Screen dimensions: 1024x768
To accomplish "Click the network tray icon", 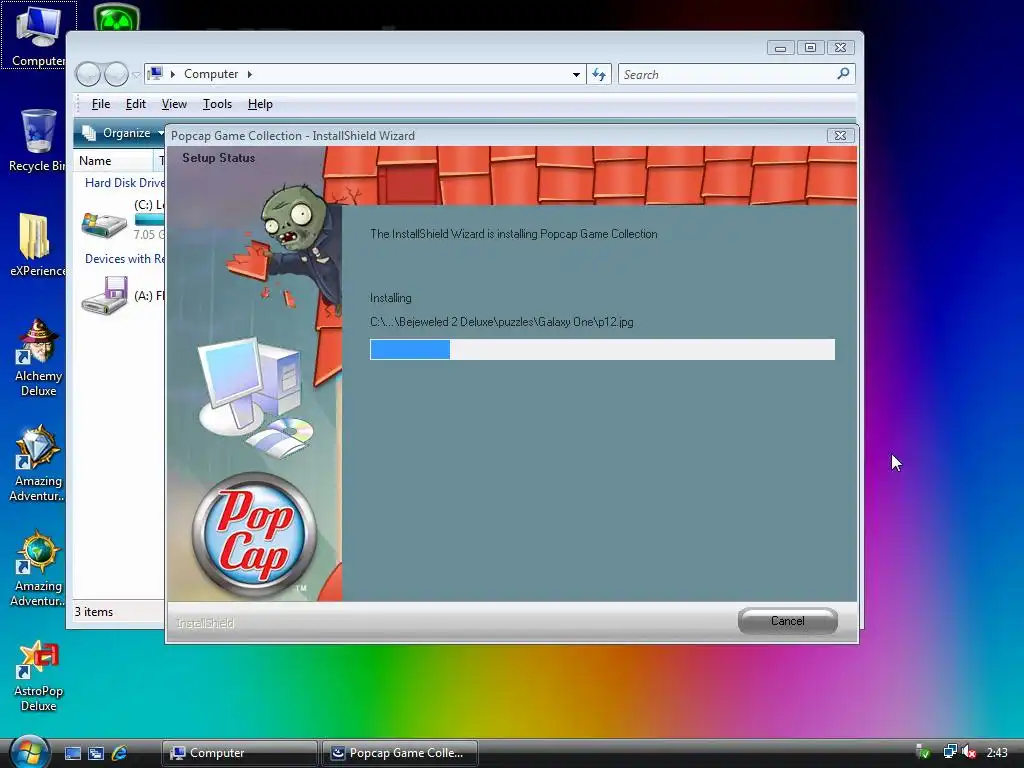I will pyautogui.click(x=950, y=752).
